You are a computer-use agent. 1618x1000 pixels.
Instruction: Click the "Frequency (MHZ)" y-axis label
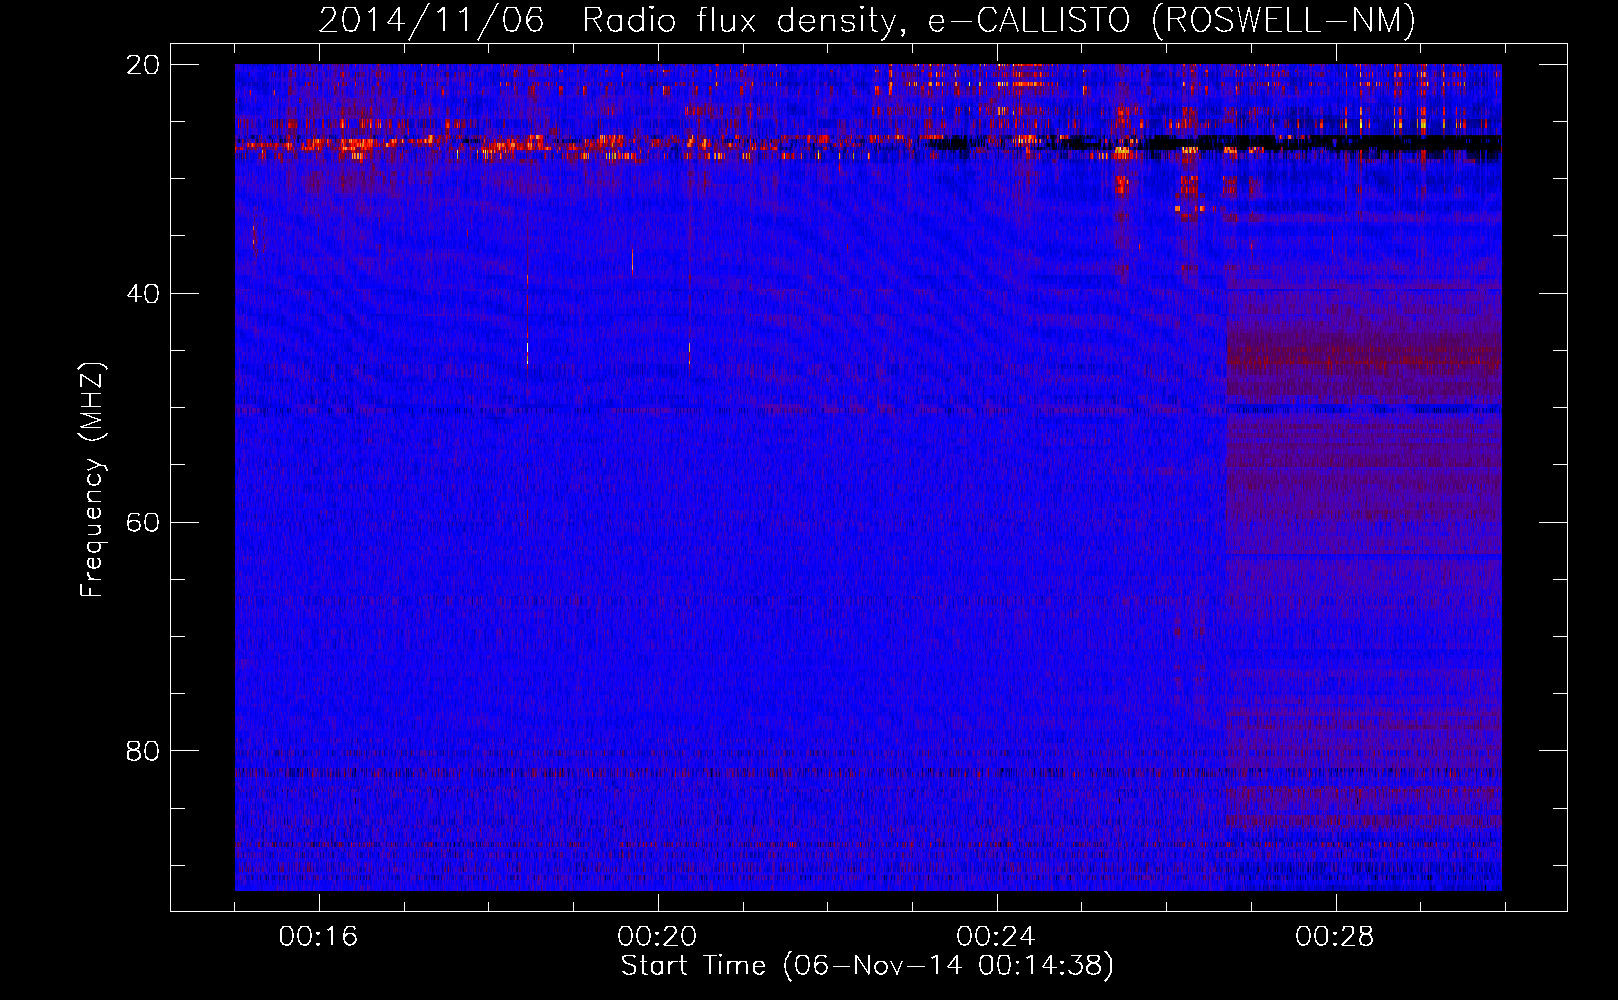(x=92, y=480)
